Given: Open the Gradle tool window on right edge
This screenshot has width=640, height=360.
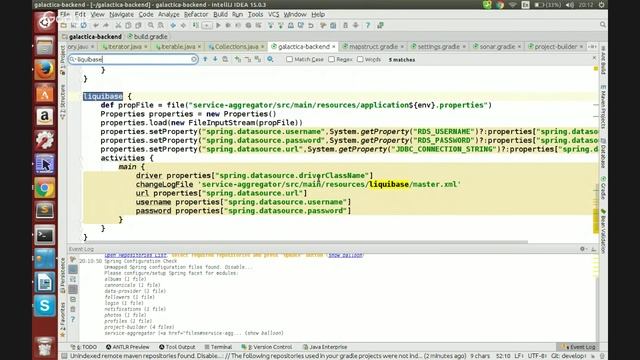Looking at the screenshot, I should tap(603, 188).
